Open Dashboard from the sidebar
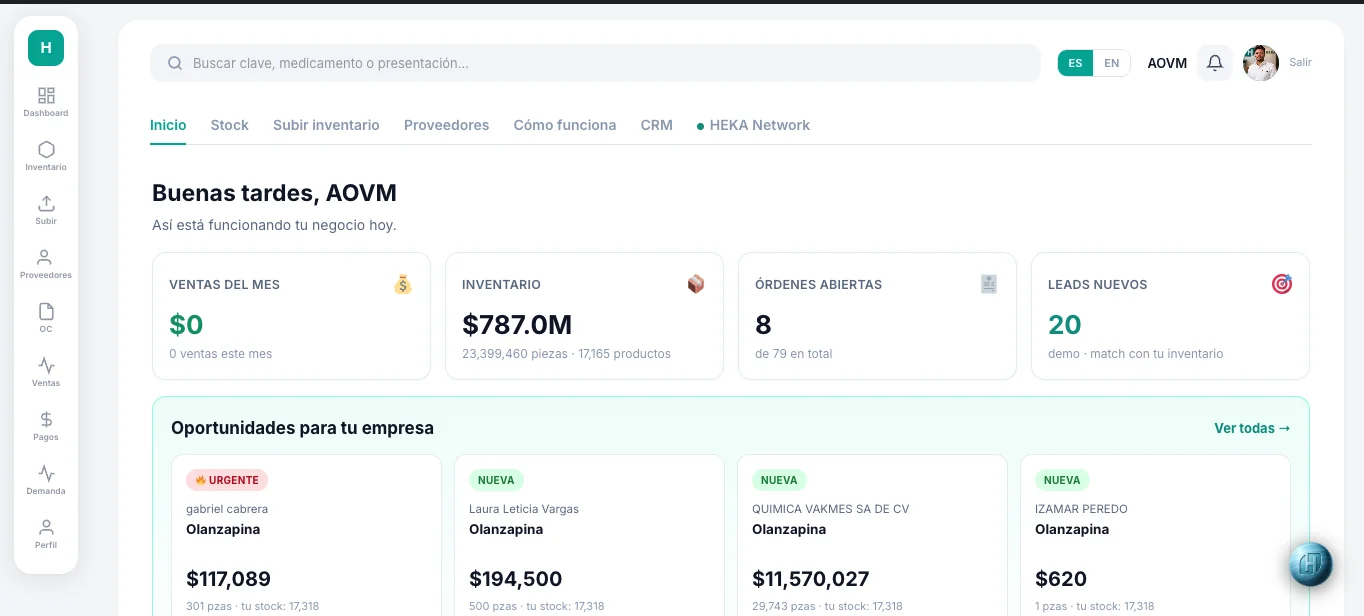The image size is (1364, 616). tap(46, 101)
